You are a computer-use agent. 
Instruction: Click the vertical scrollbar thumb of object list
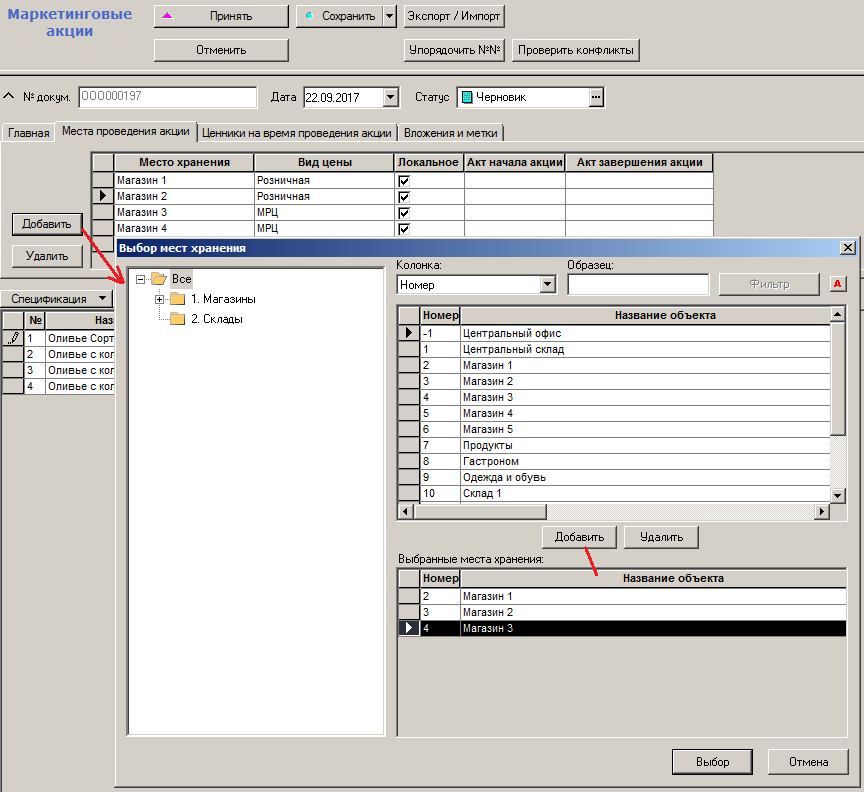(838, 379)
